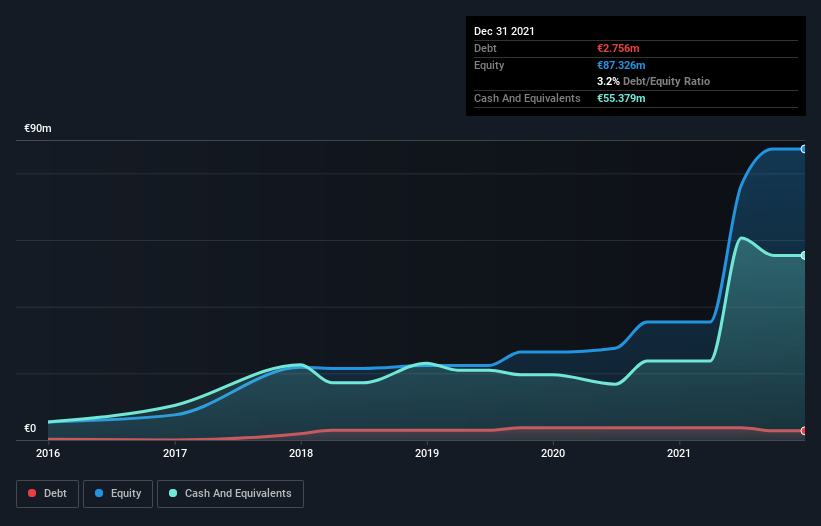The width and height of the screenshot is (821, 526).
Task: Click the red Debt legend dot
Action: (32, 493)
